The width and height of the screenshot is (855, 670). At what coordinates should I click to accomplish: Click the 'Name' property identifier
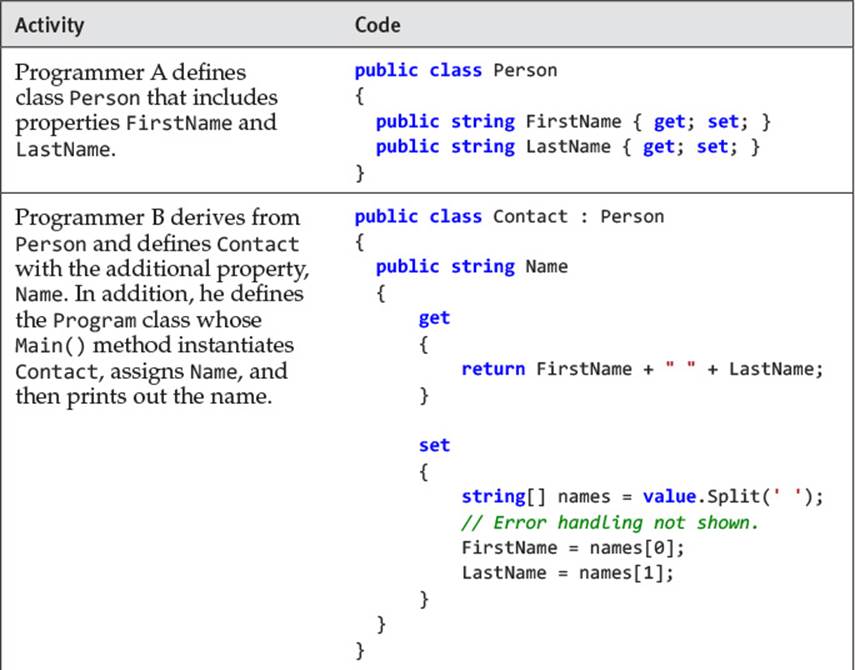(546, 267)
